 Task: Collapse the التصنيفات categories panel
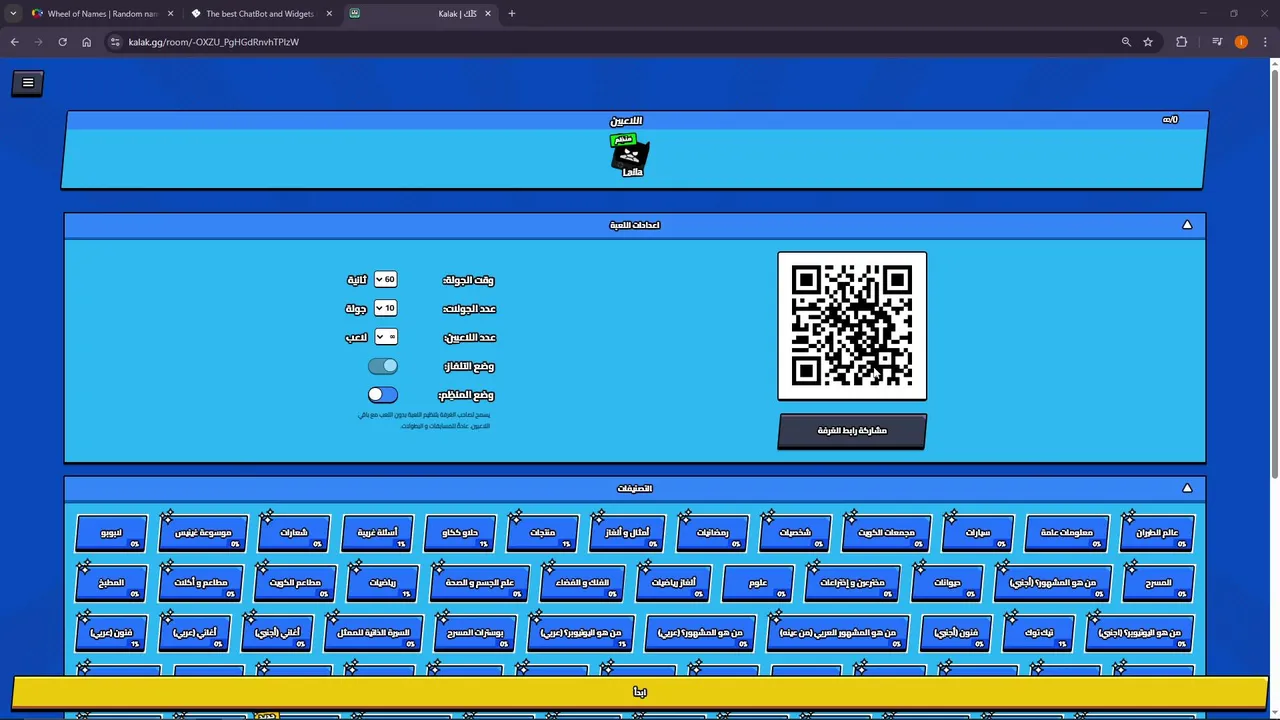[x=1187, y=488]
